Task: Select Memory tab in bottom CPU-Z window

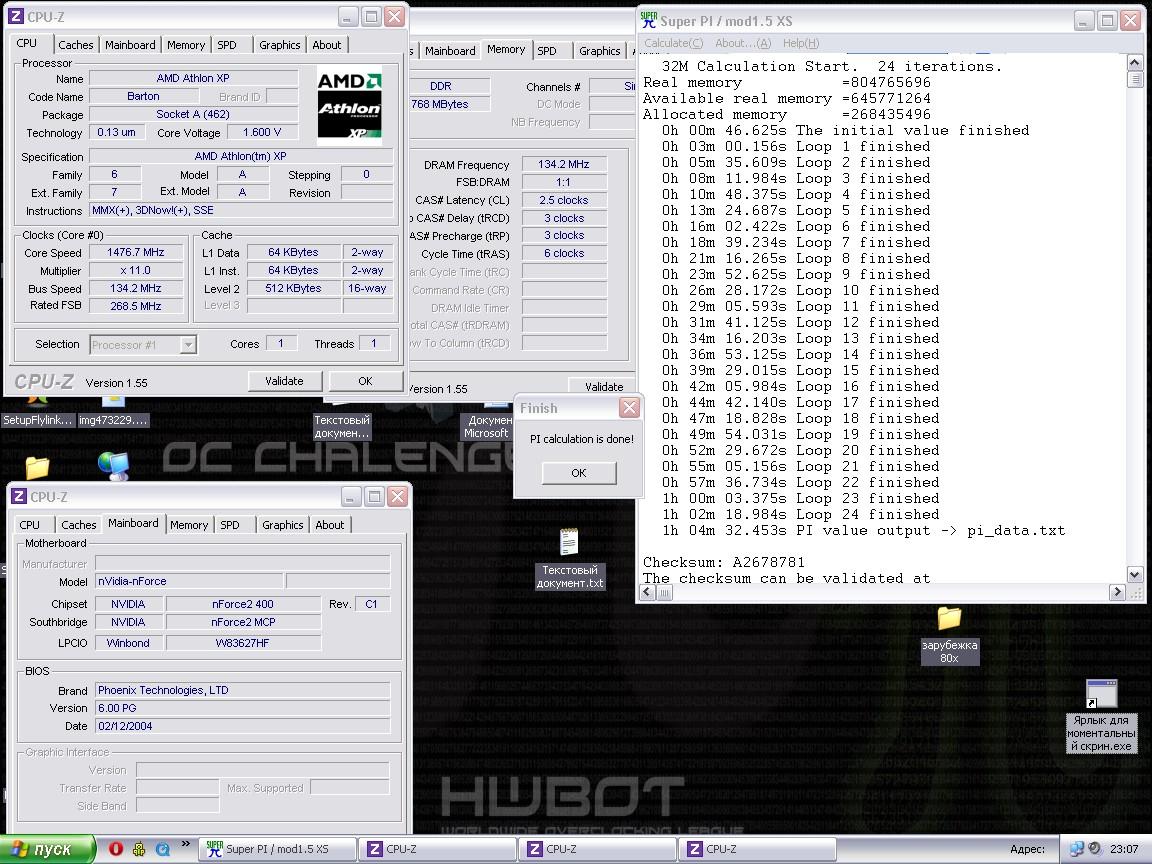Action: [x=189, y=525]
